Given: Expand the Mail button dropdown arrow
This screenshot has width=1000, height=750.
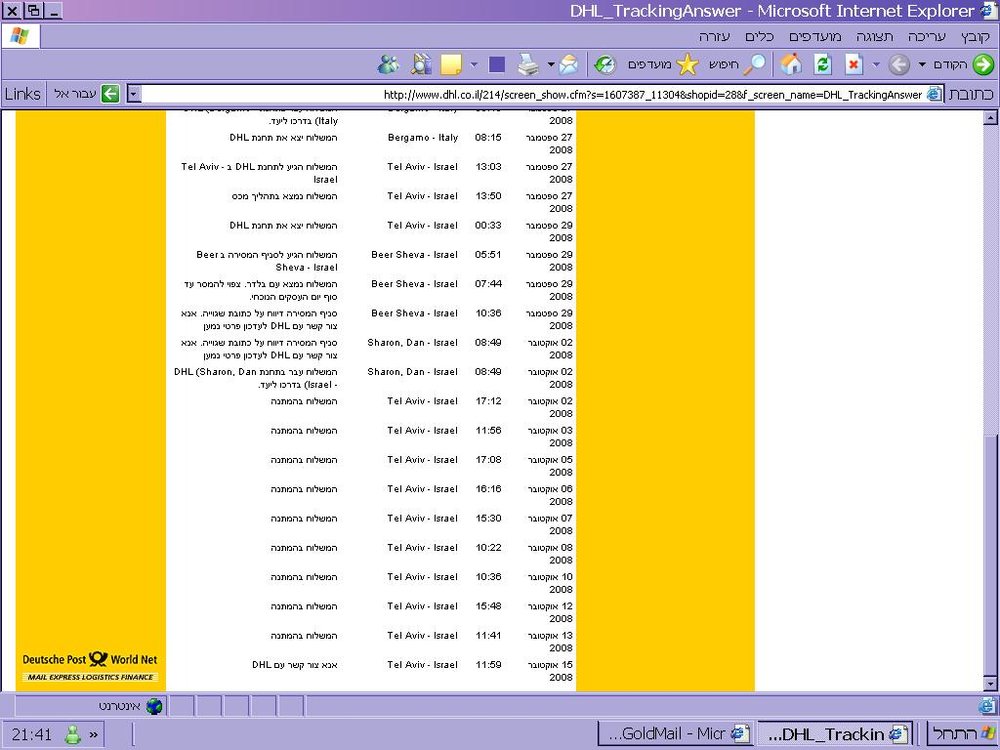Looking at the screenshot, I should pyautogui.click(x=550, y=64).
